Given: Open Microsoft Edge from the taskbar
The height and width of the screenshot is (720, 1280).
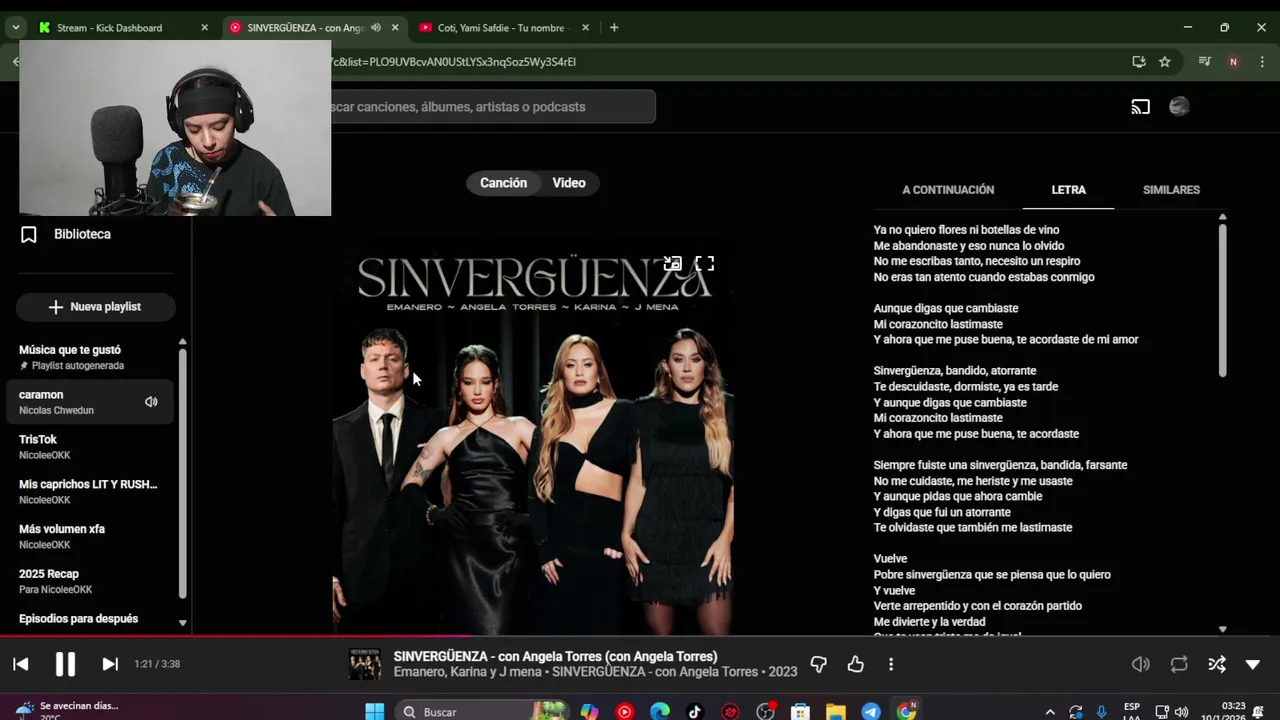Looking at the screenshot, I should 660,712.
